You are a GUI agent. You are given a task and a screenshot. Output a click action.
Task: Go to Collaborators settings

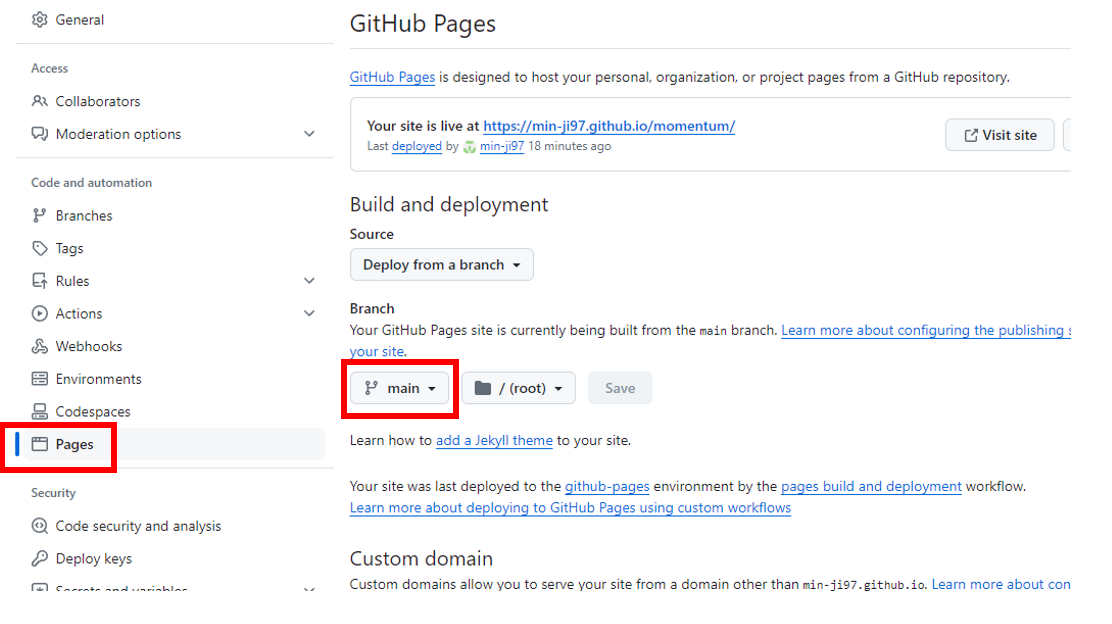pyautogui.click(x=98, y=101)
